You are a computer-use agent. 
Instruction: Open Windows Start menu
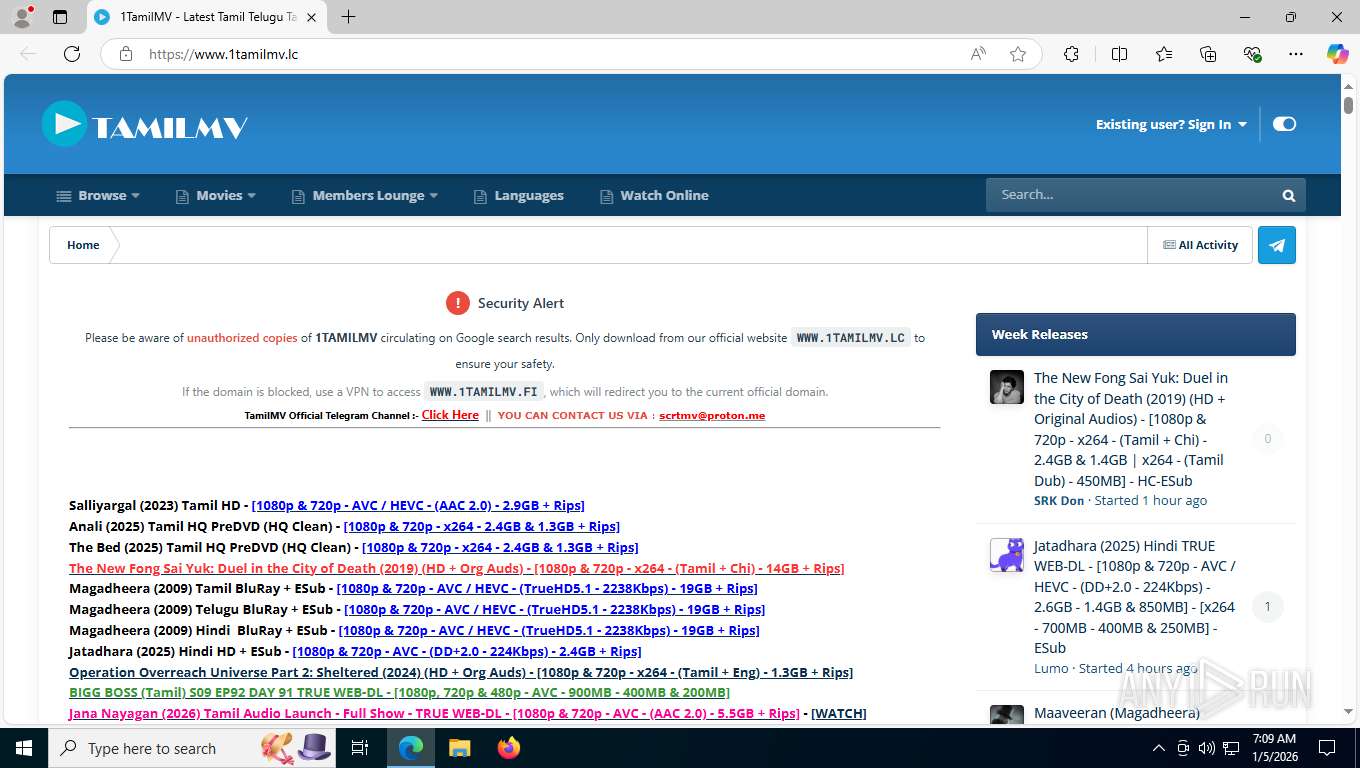[x=24, y=748]
